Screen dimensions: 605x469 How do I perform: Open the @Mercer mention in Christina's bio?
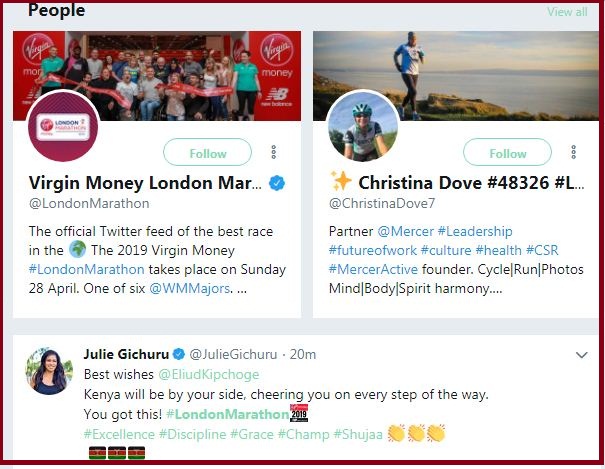[405, 231]
